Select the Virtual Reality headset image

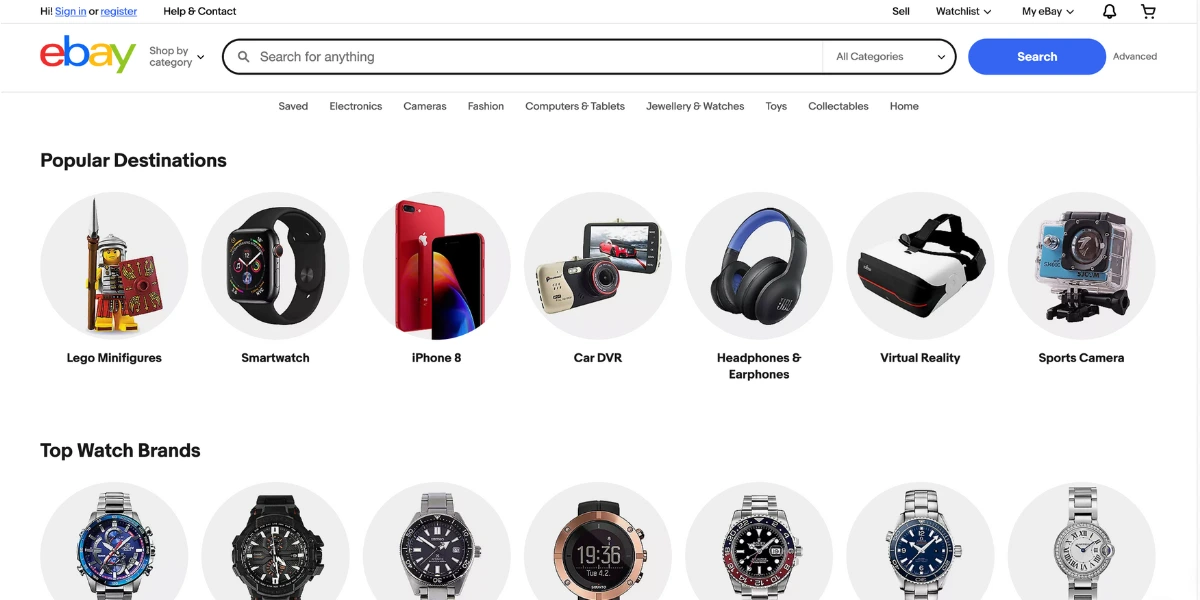click(920, 266)
